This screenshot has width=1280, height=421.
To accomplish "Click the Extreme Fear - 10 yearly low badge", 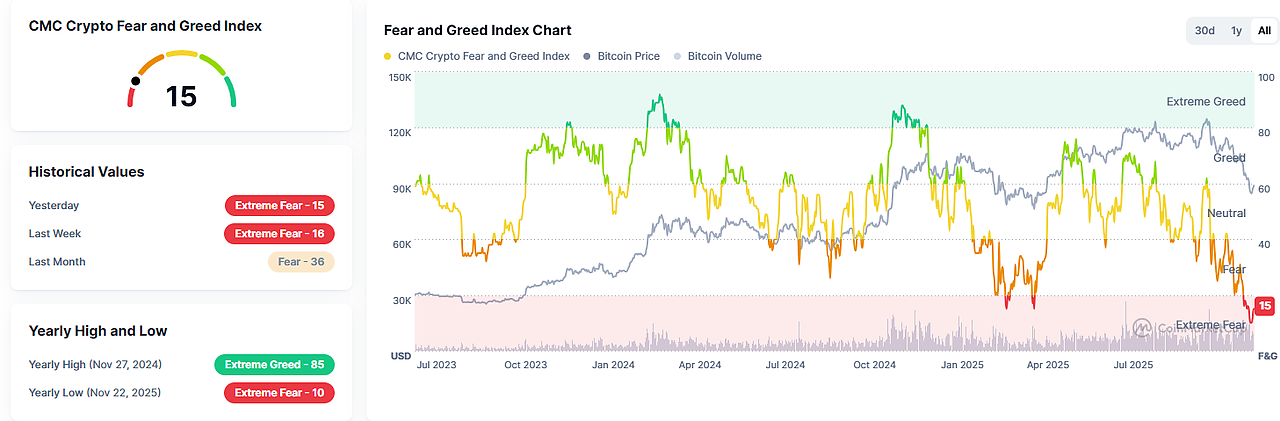I will (279, 393).
